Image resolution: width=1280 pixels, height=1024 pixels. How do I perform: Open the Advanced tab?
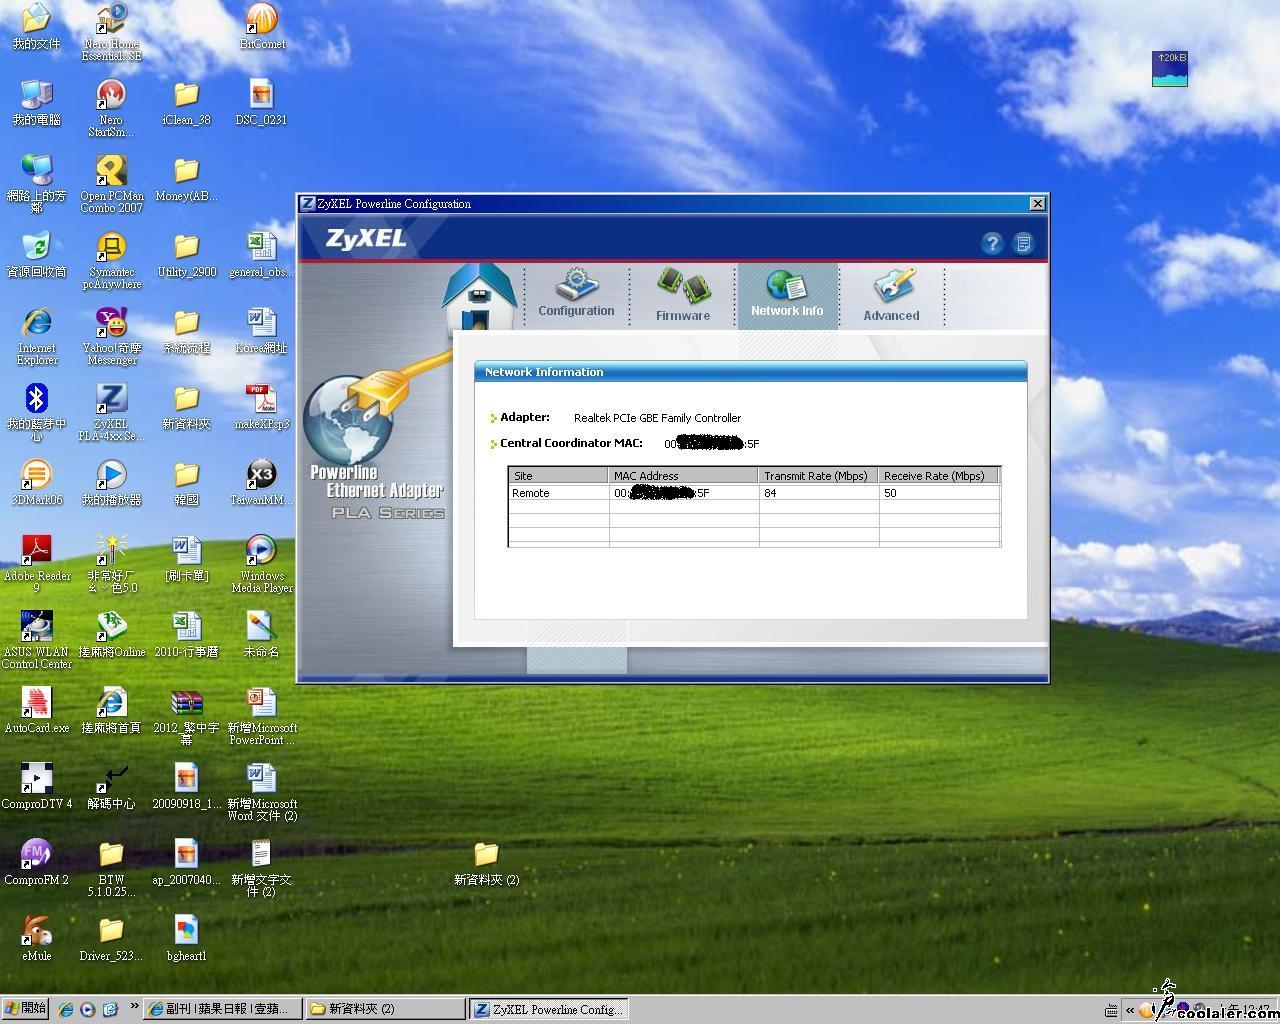tap(891, 294)
